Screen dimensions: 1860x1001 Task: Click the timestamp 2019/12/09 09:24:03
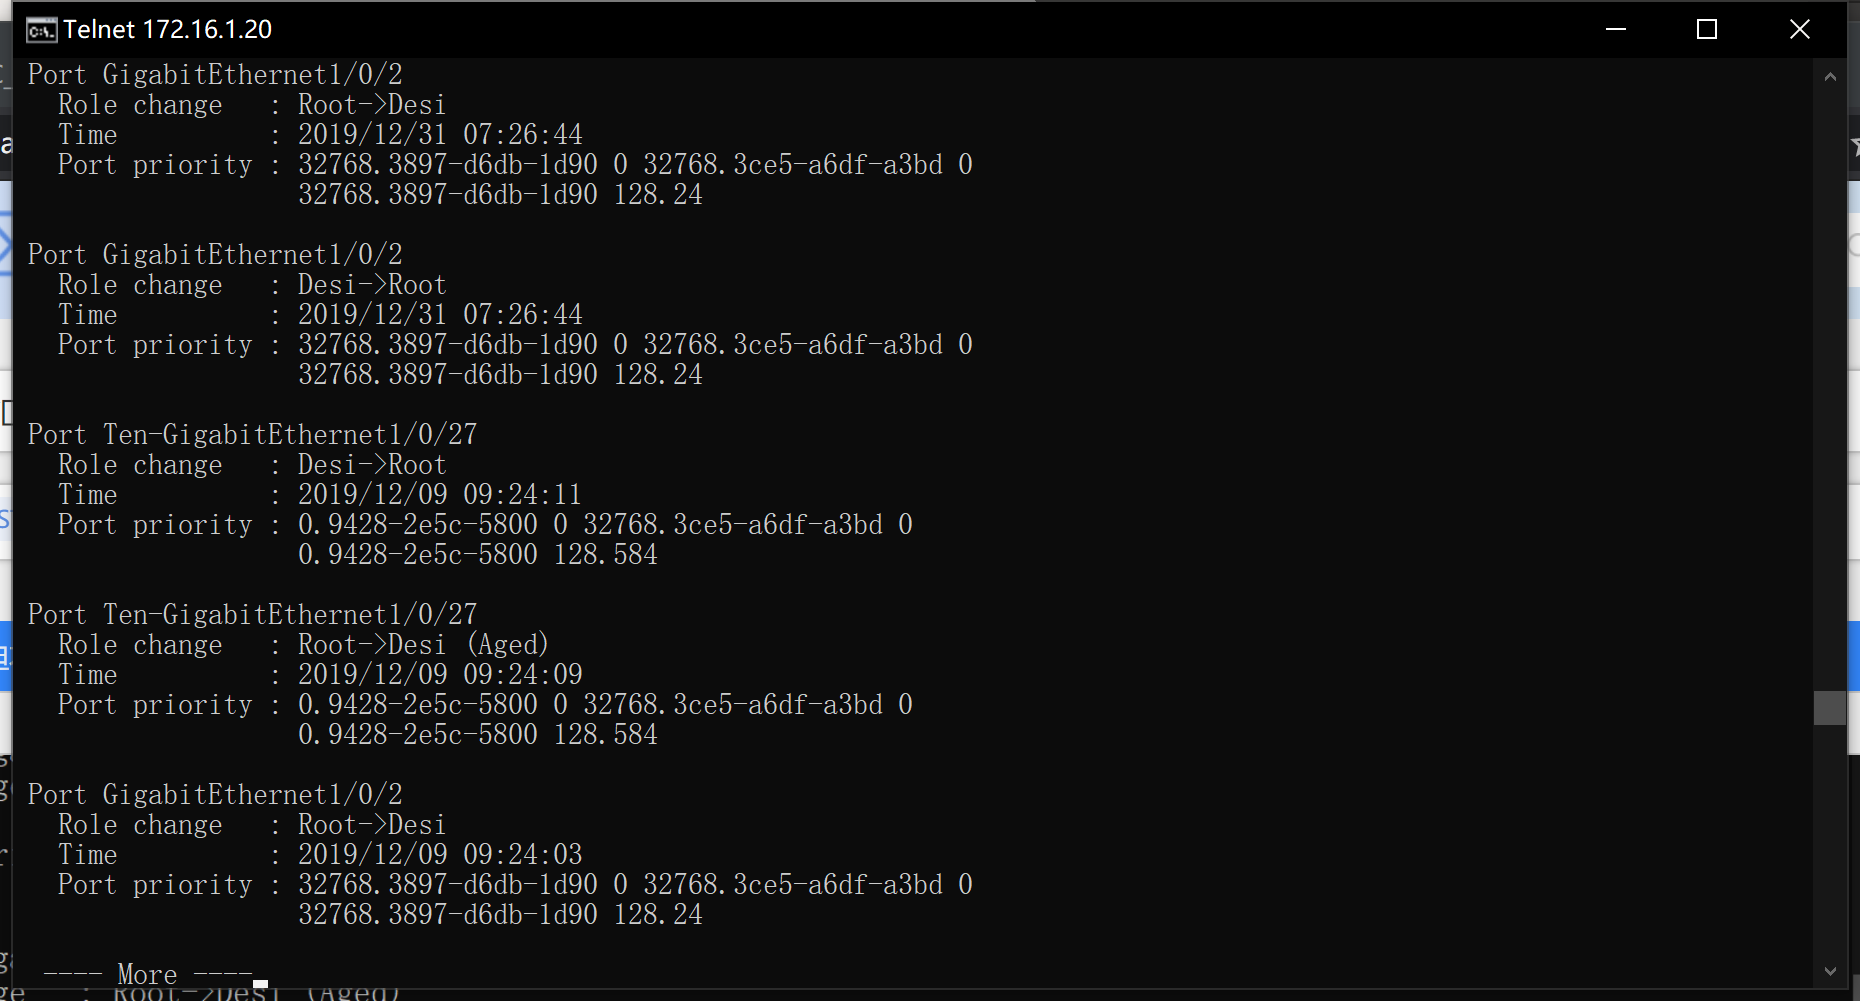(440, 855)
